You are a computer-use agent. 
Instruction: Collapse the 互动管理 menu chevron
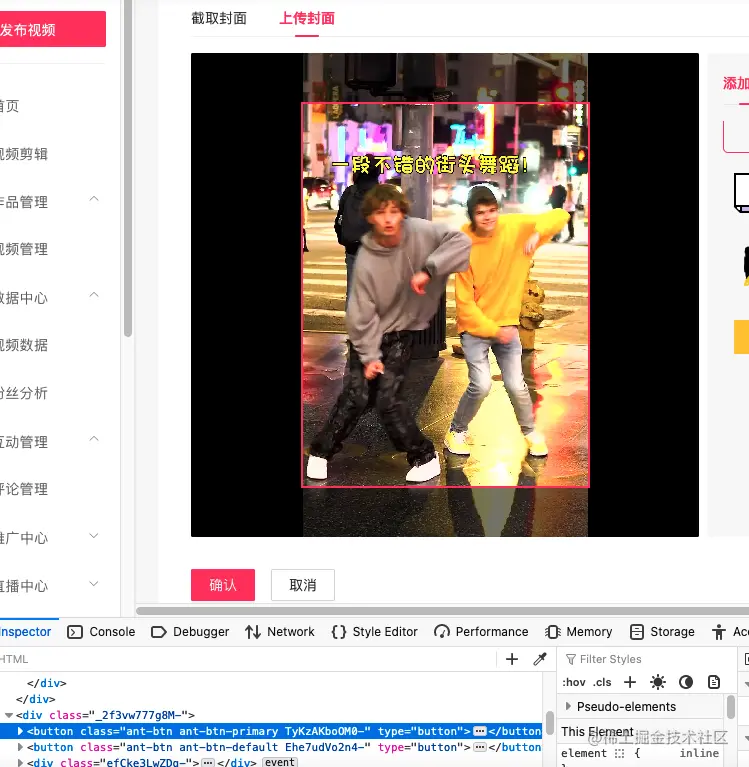point(94,439)
